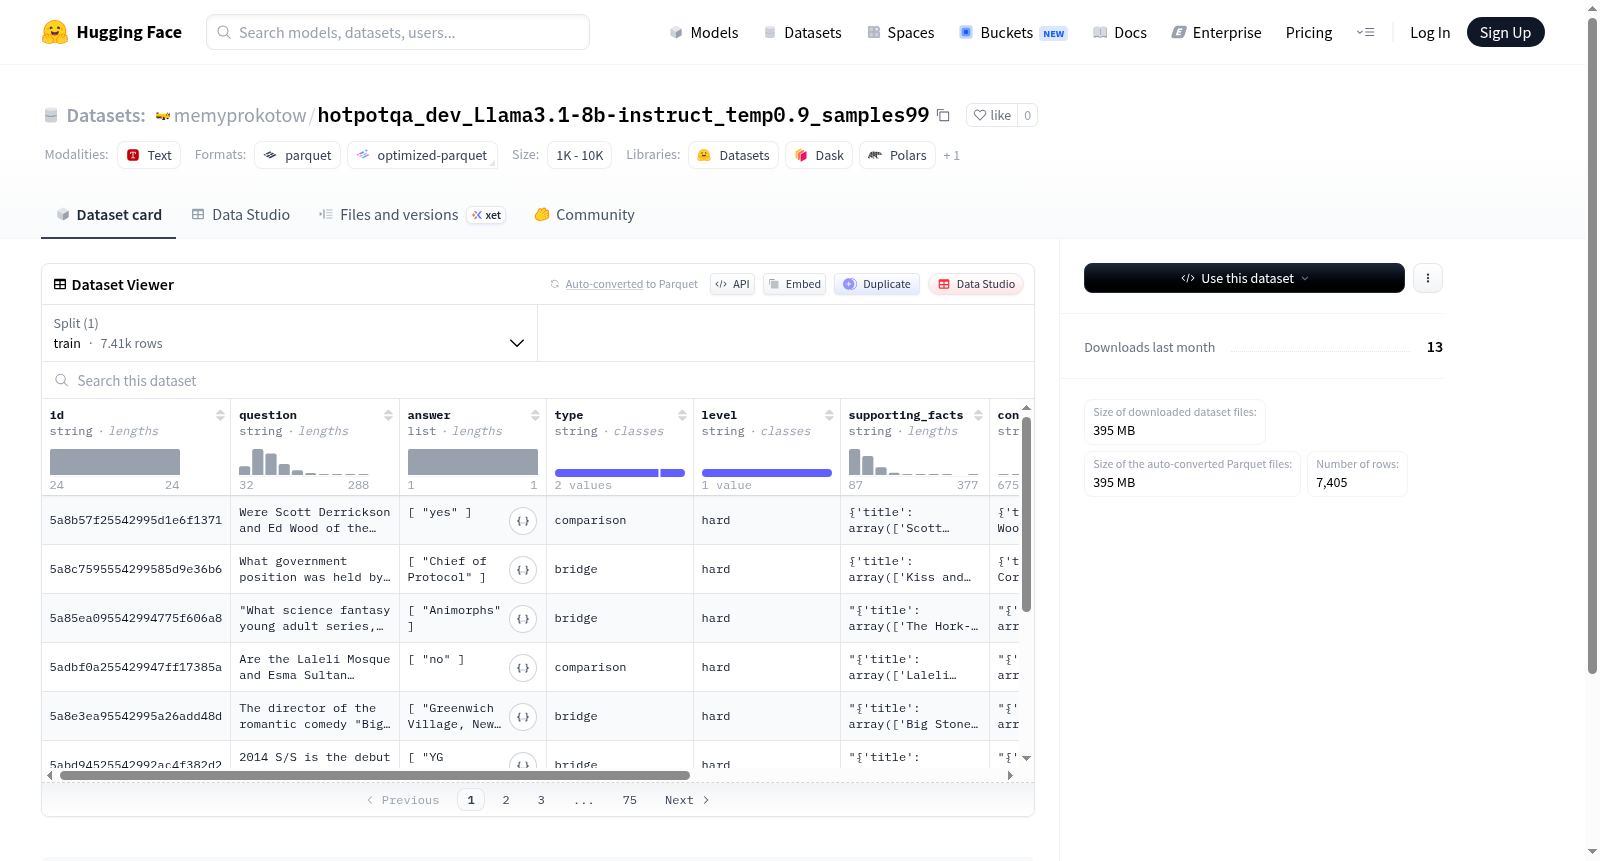Viewport: 1600px width, 861px height.
Task: Open the Split train dropdown
Action: pos(289,333)
